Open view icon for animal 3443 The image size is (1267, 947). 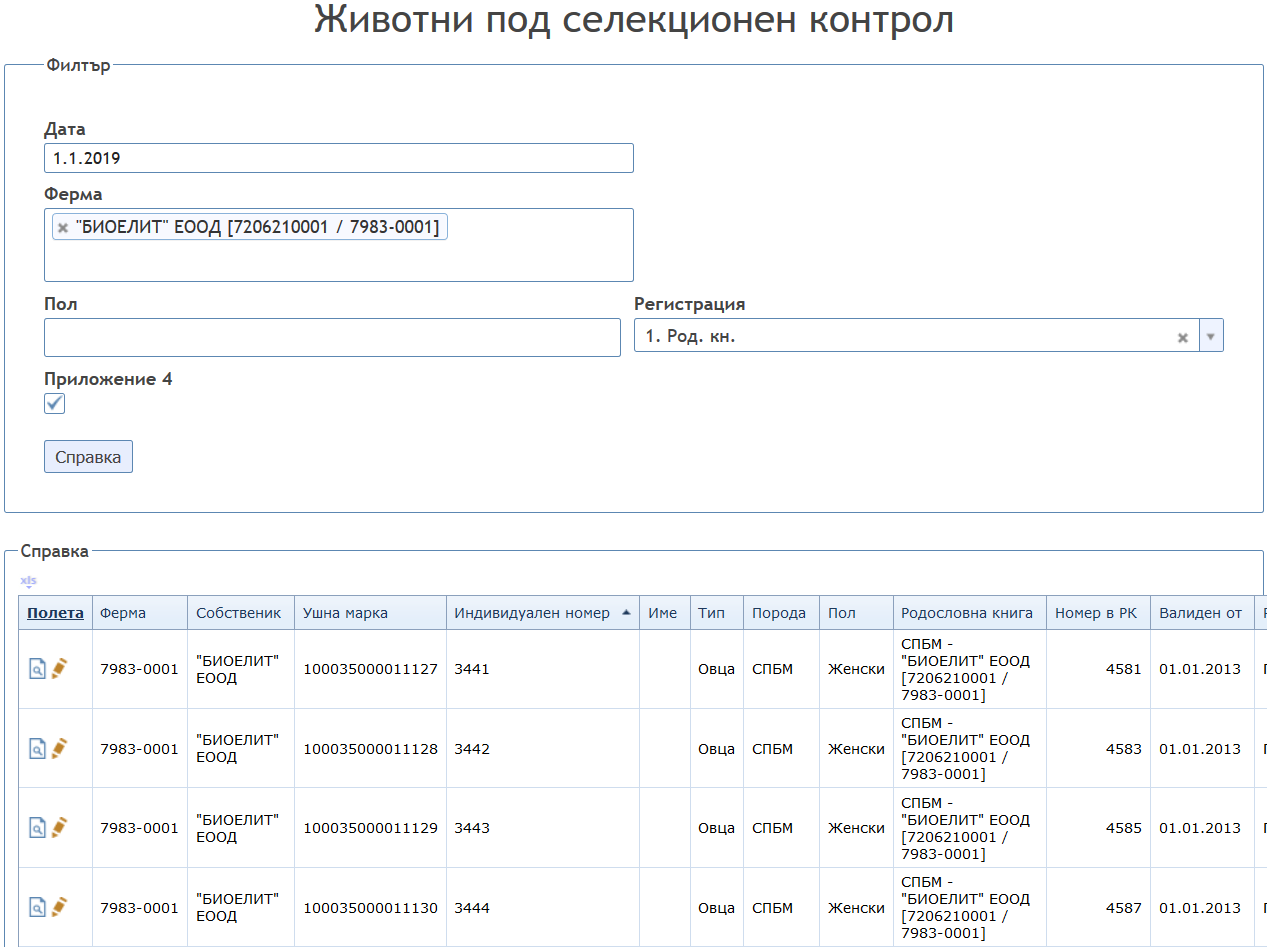tap(37, 828)
